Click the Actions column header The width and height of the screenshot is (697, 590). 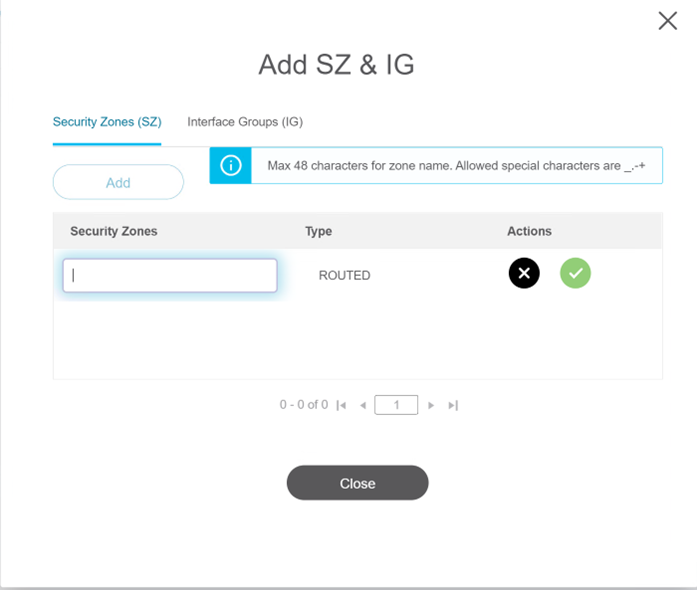(529, 231)
